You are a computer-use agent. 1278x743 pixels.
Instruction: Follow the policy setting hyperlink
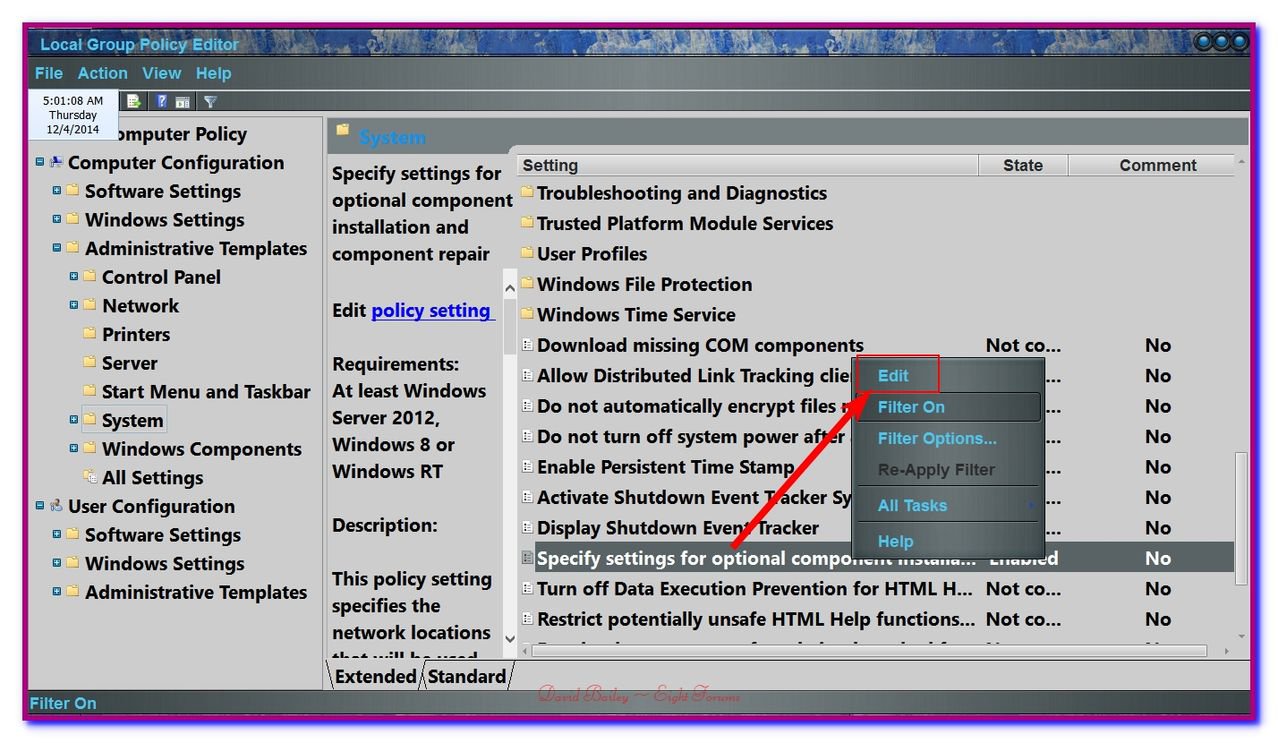click(x=431, y=310)
